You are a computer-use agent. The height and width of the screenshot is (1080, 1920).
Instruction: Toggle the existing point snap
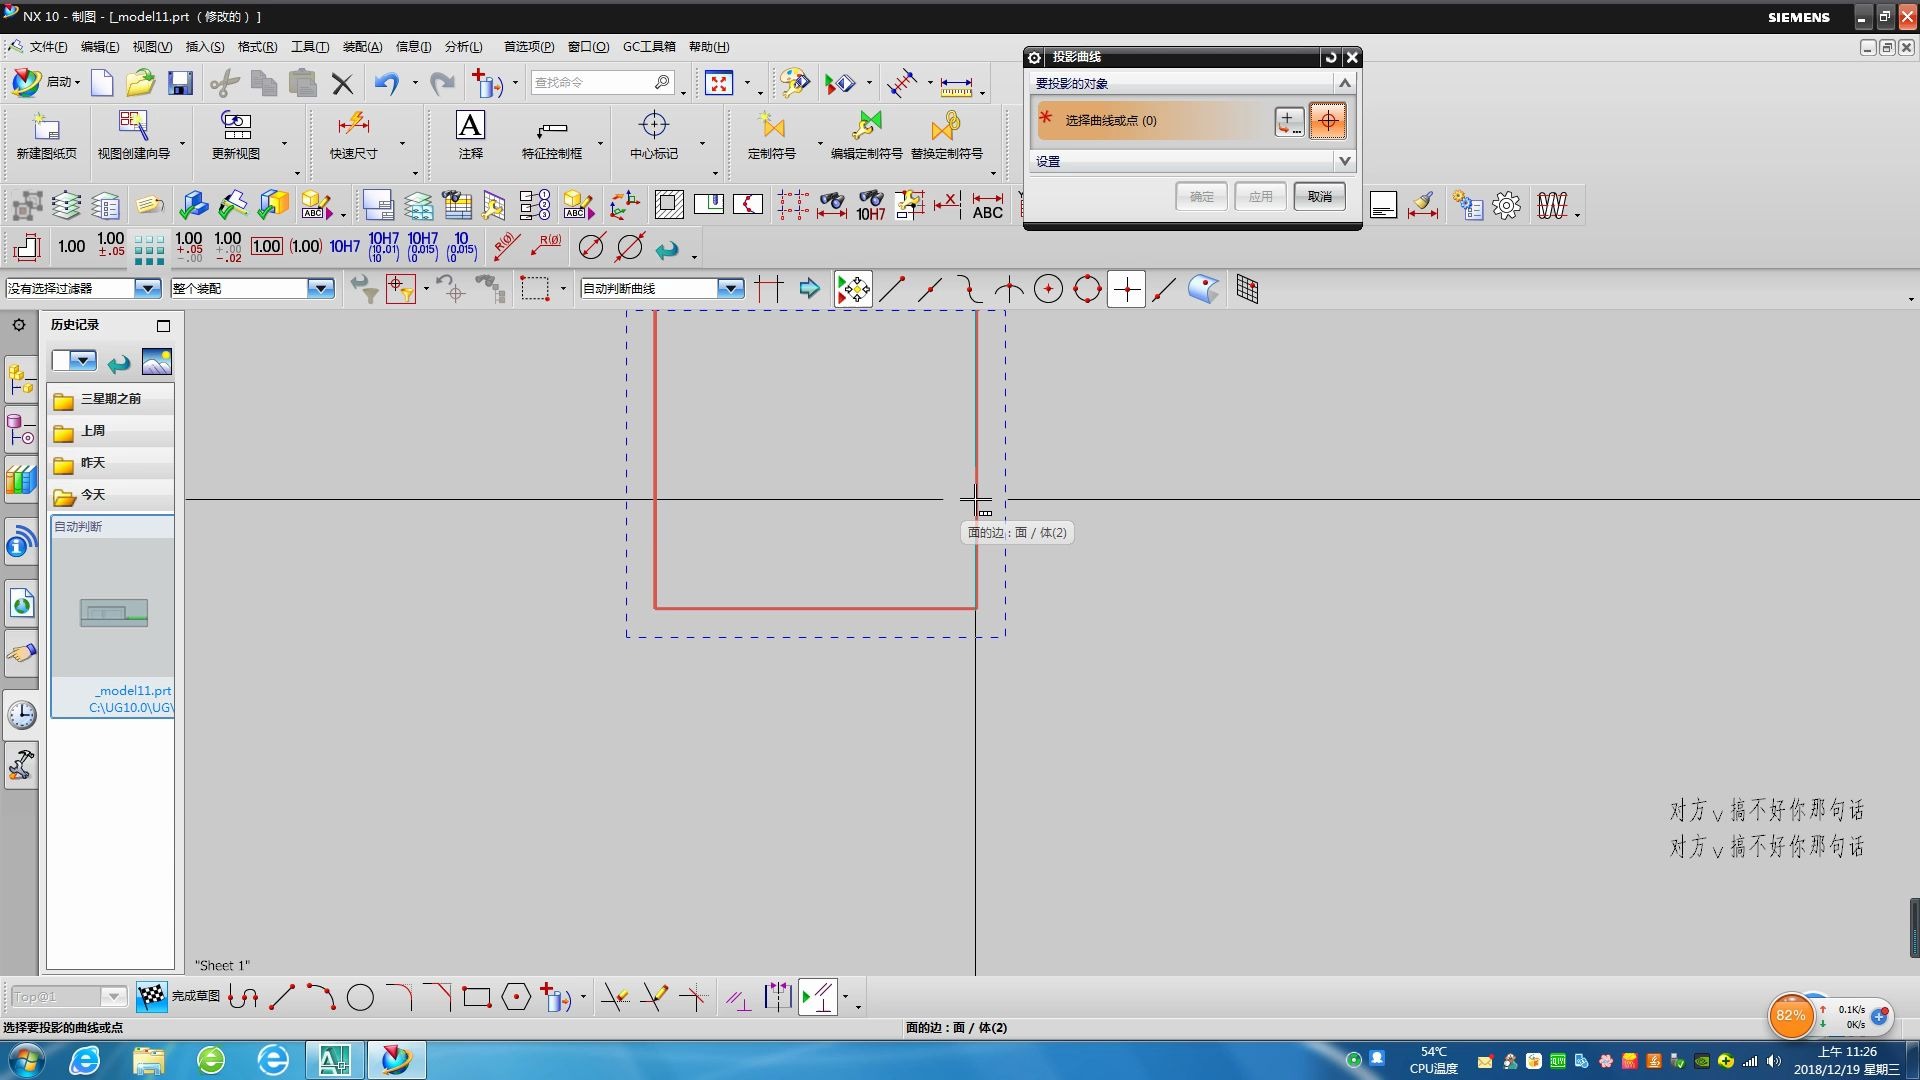pos(1126,290)
